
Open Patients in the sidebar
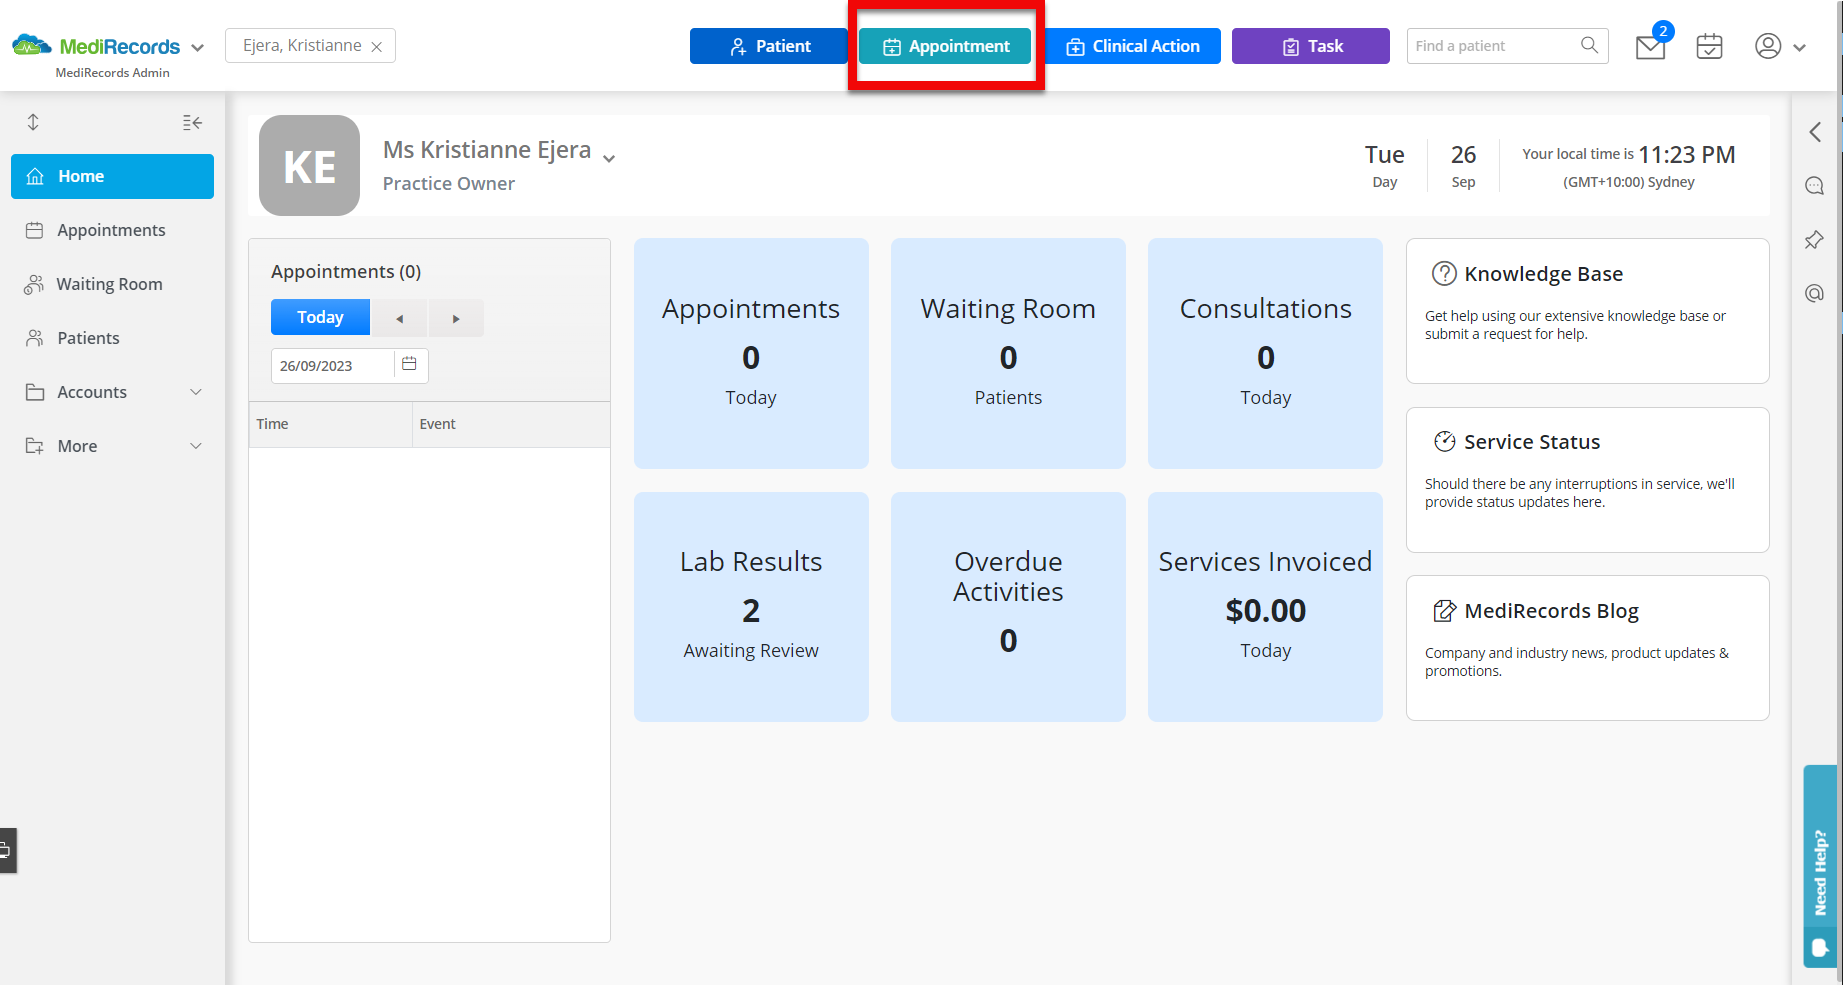[112, 338]
